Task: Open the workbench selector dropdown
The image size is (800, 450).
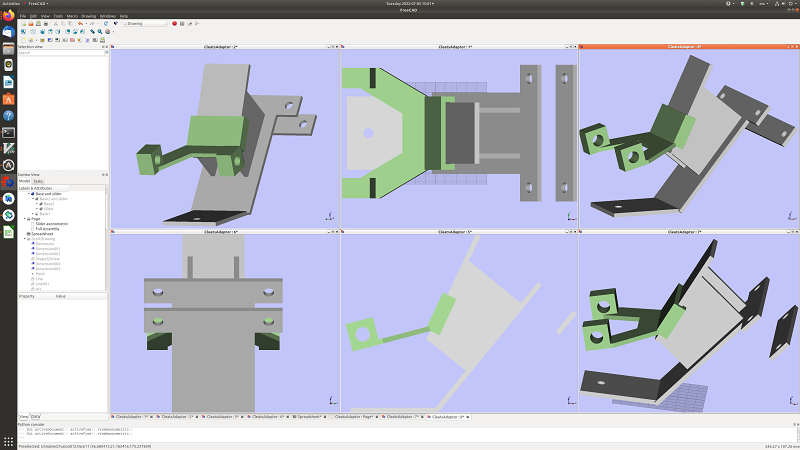Action: (145, 23)
